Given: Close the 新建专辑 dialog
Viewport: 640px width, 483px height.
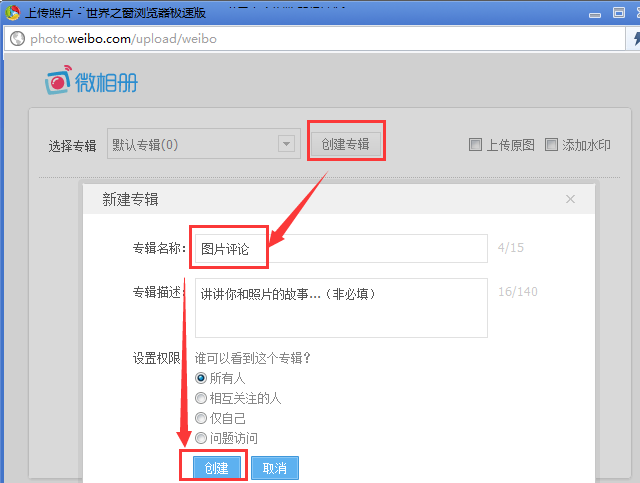Looking at the screenshot, I should [x=570, y=199].
